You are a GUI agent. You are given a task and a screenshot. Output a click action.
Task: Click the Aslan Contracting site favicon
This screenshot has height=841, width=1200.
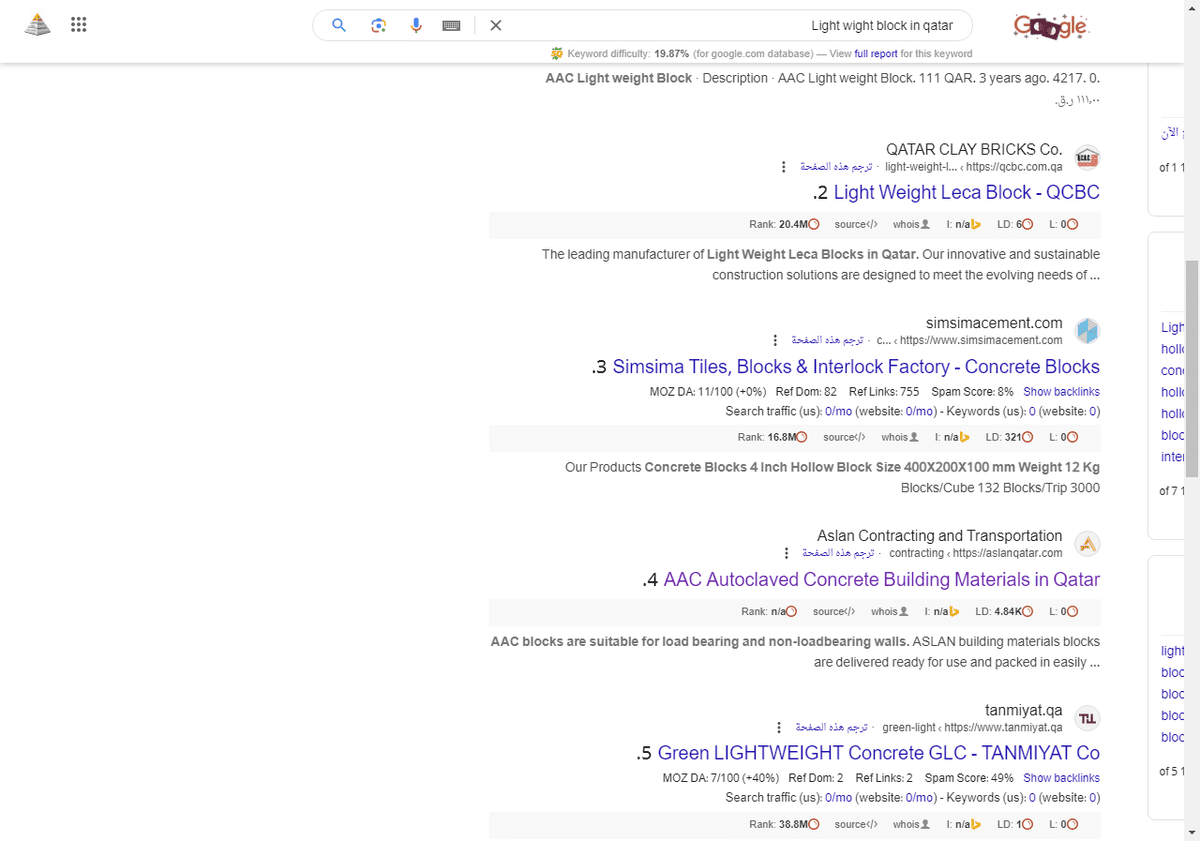[x=1087, y=543]
